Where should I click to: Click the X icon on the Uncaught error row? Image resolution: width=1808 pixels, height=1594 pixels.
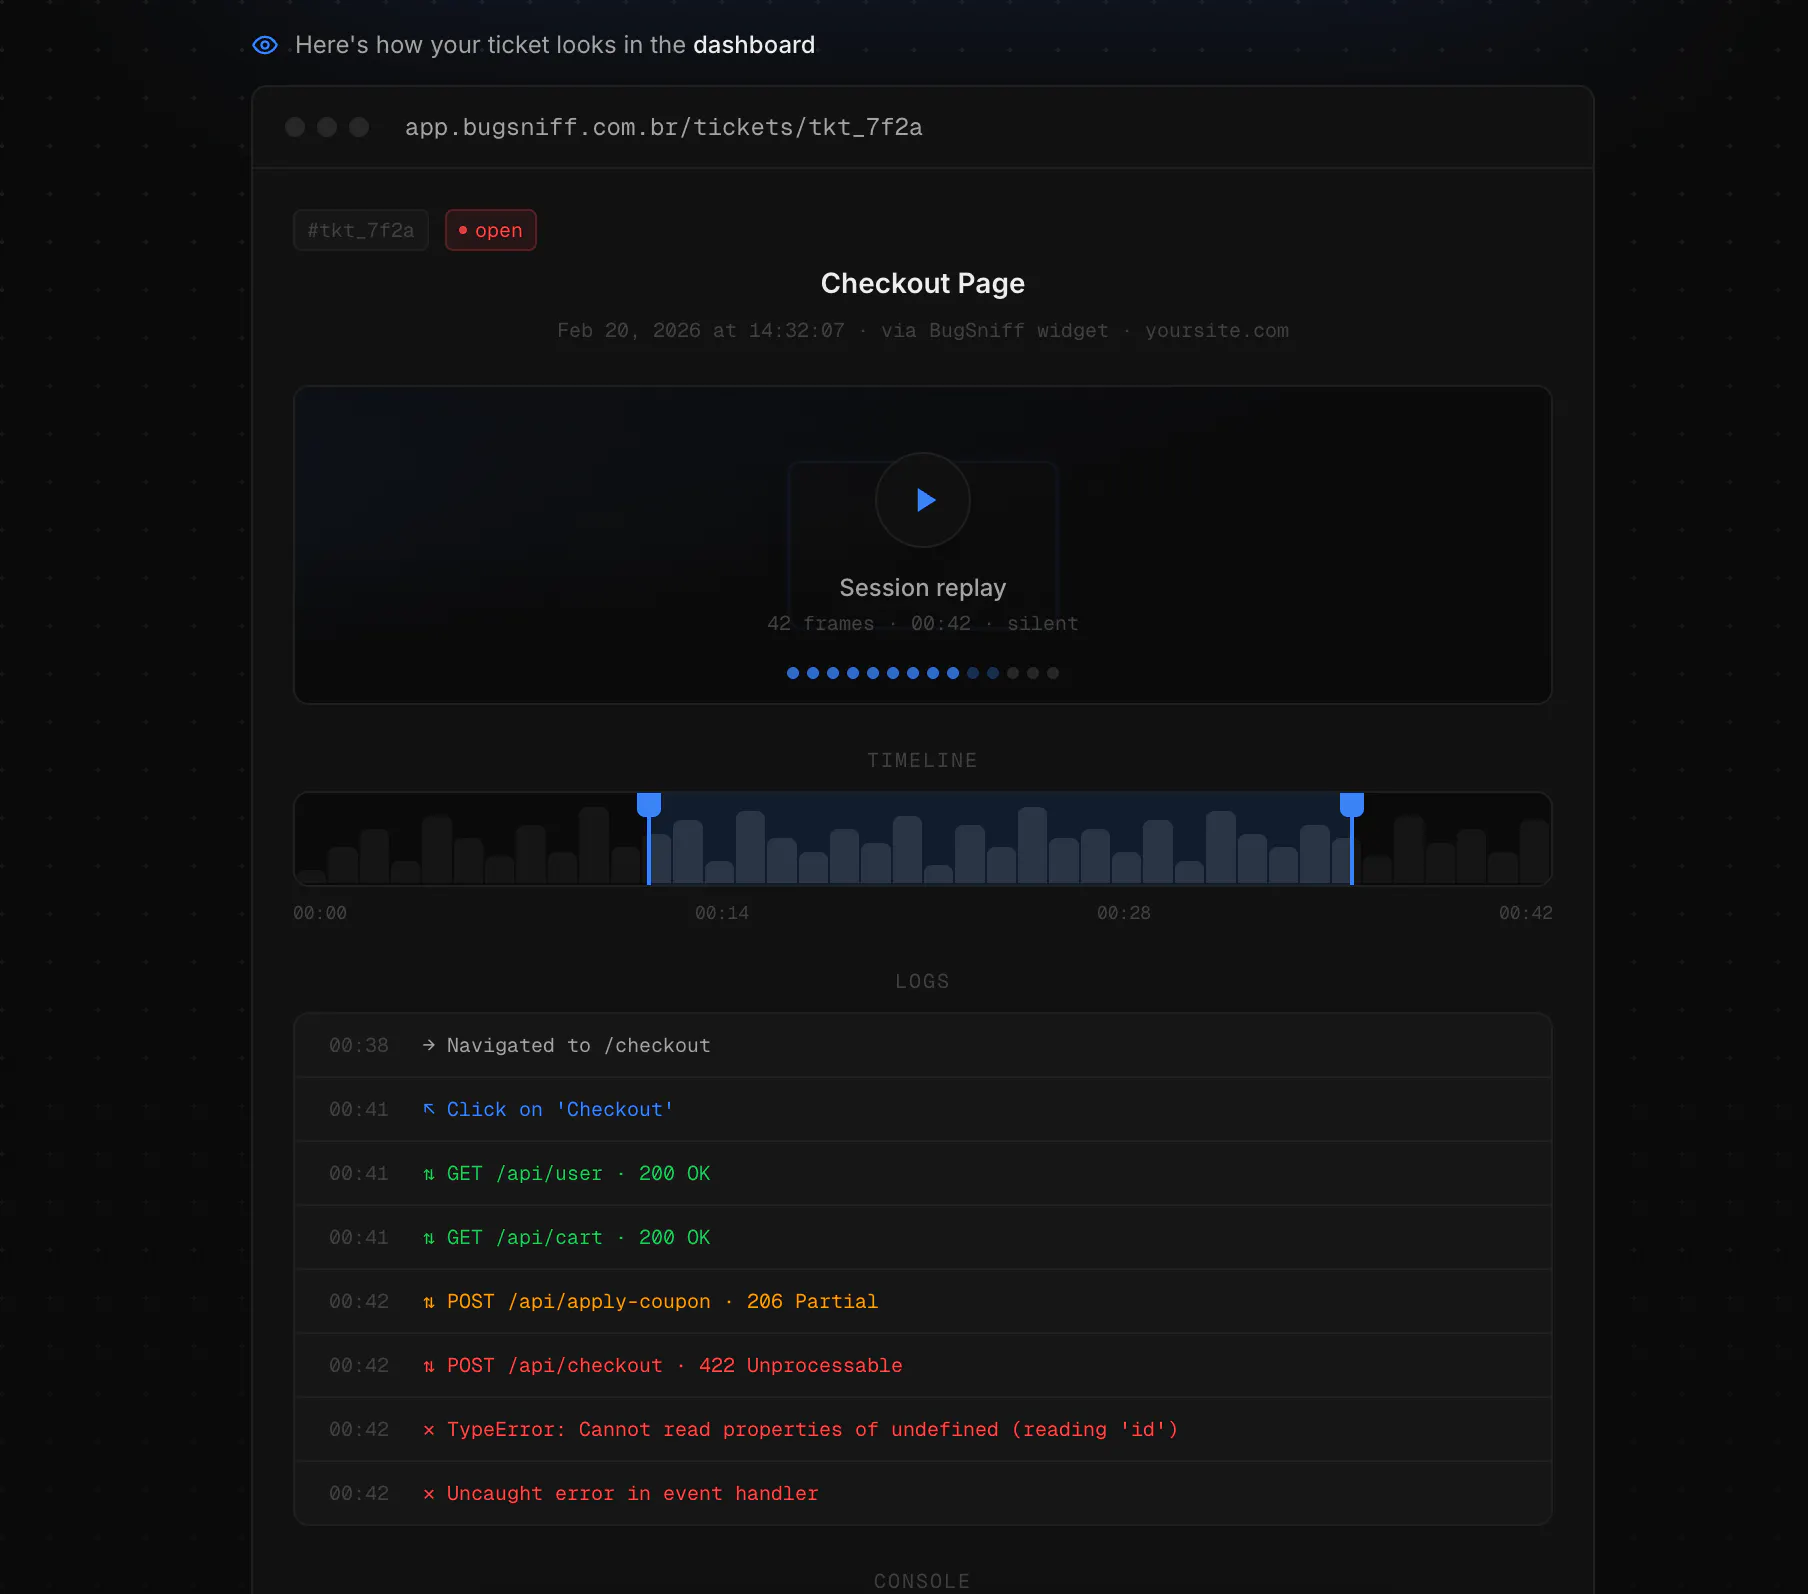(429, 1494)
